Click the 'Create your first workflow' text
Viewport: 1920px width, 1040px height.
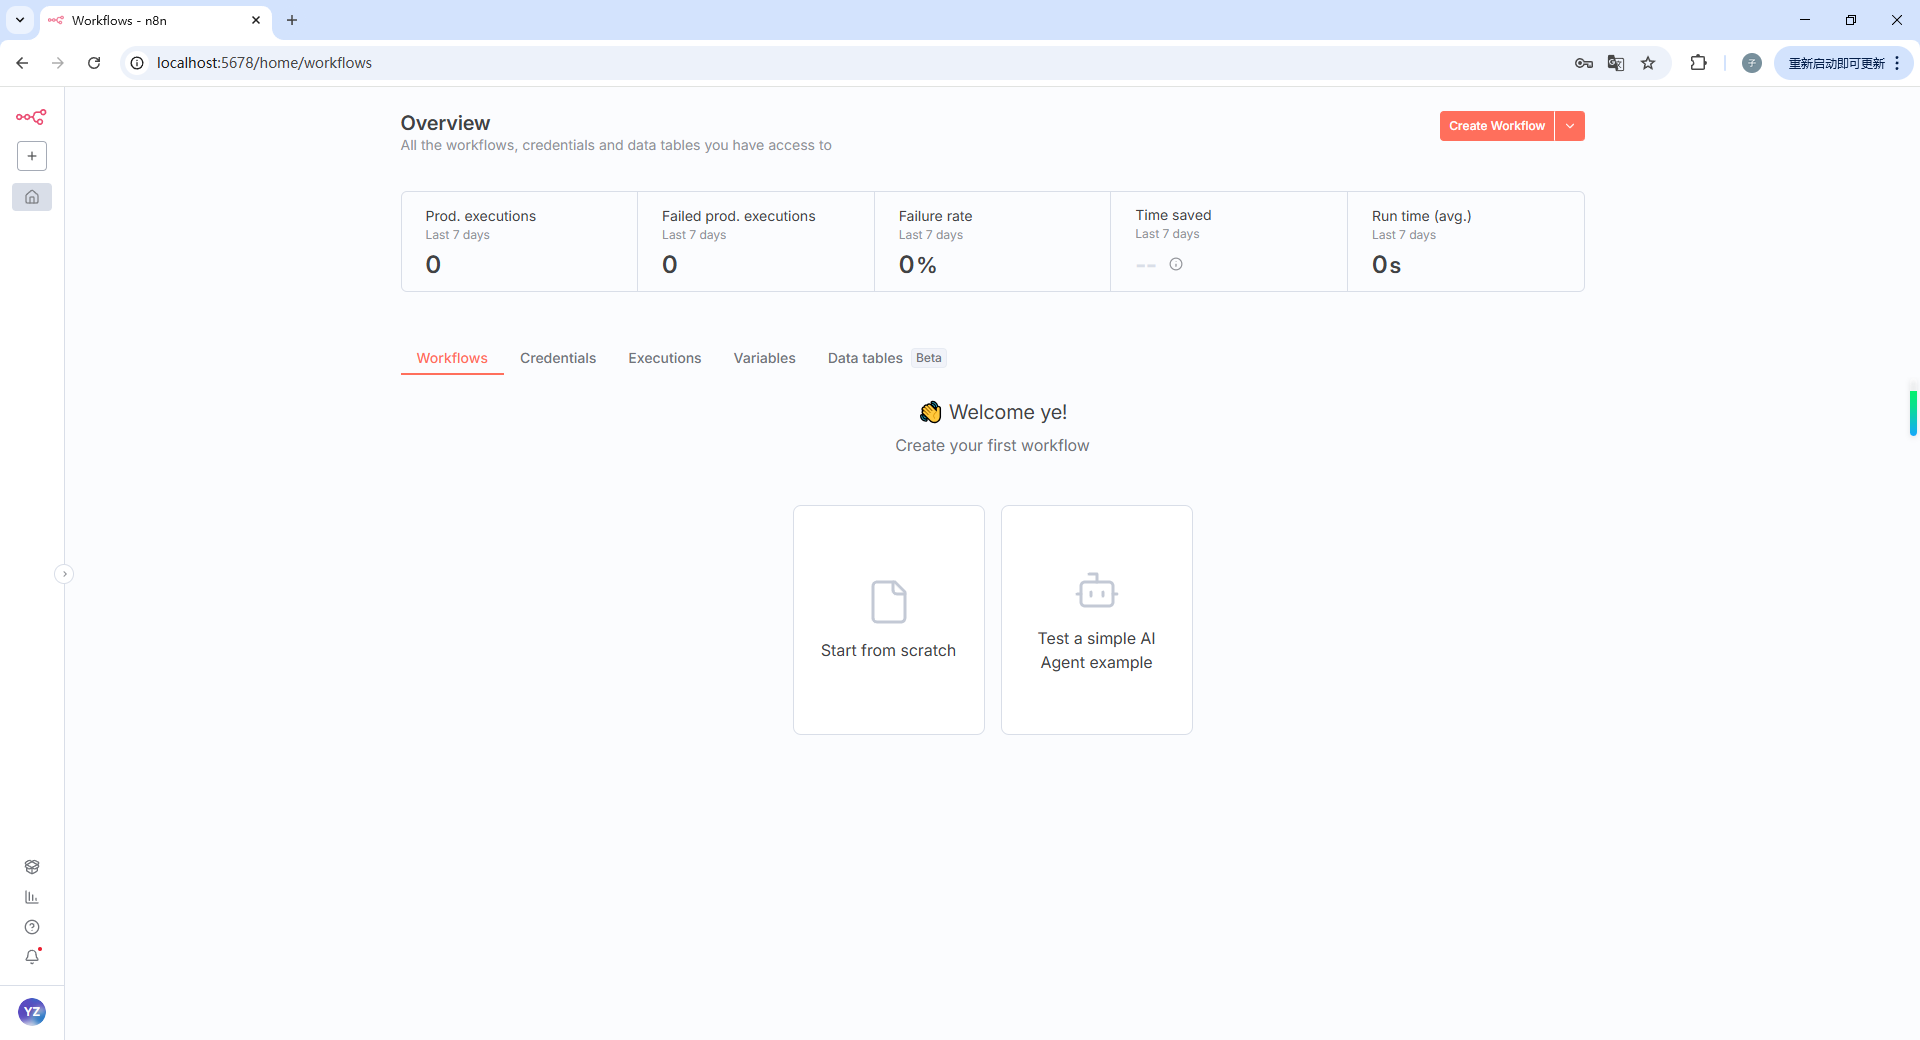tap(992, 446)
